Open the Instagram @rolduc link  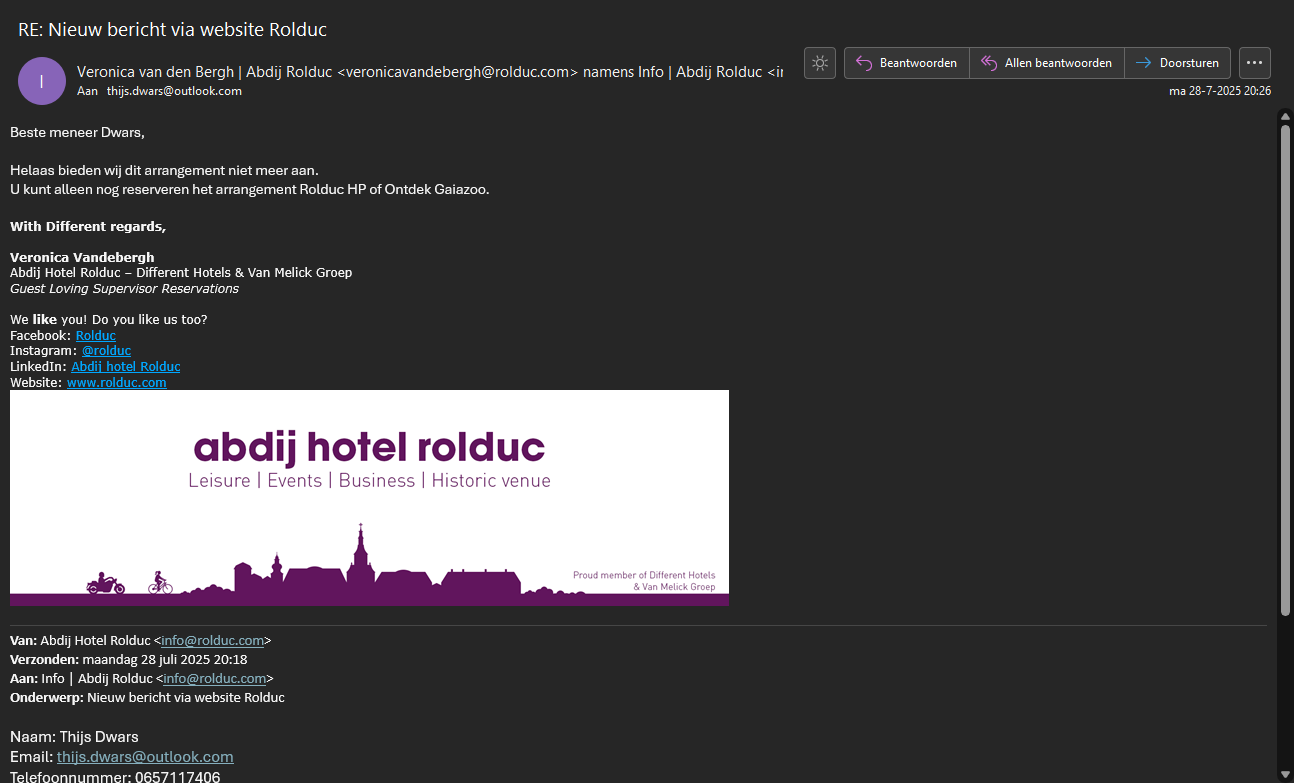click(106, 351)
